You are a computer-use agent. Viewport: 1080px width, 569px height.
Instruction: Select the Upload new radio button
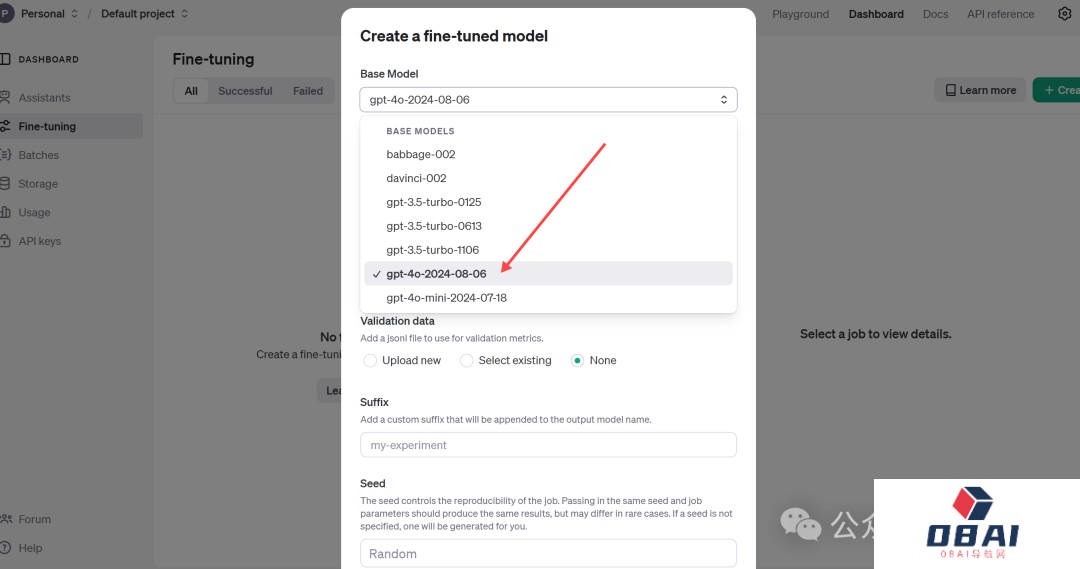click(x=371, y=360)
